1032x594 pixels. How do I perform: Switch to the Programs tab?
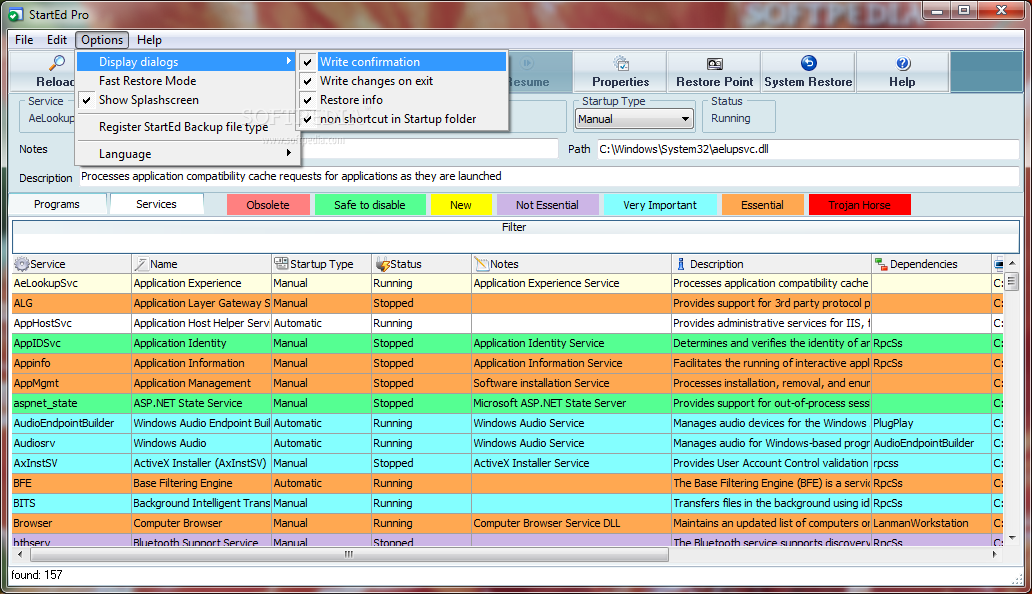(x=57, y=205)
